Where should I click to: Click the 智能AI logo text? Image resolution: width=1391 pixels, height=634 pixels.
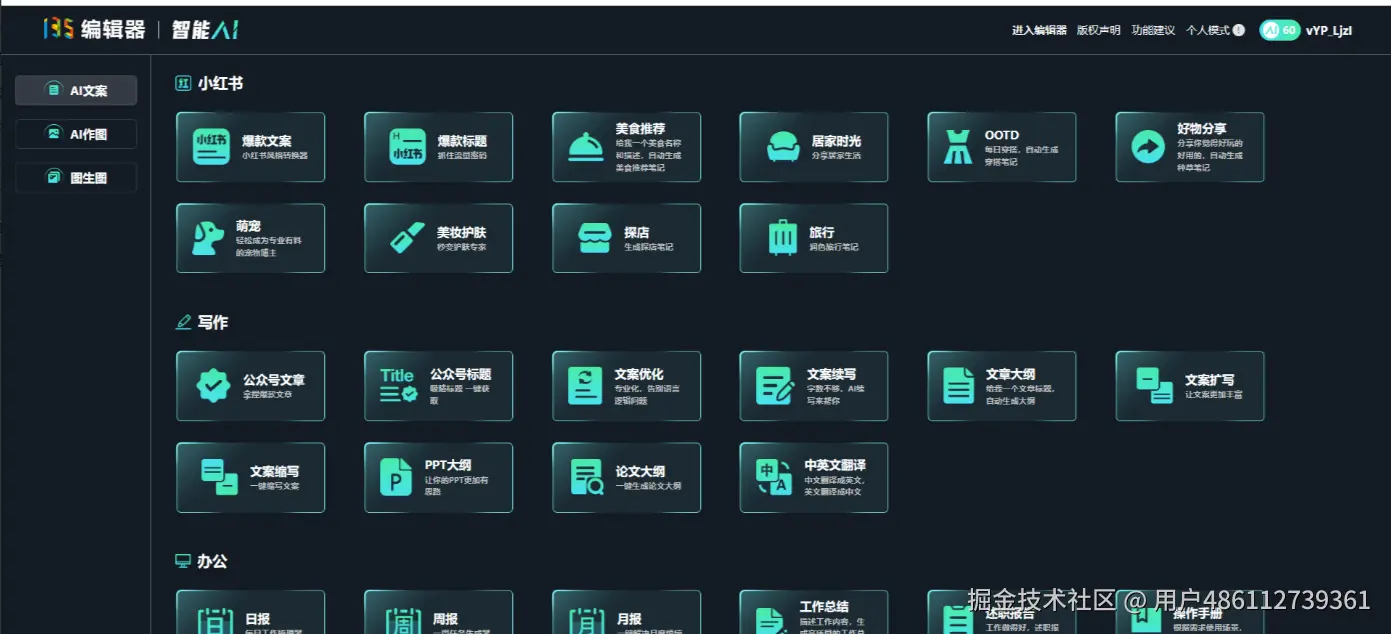point(205,30)
